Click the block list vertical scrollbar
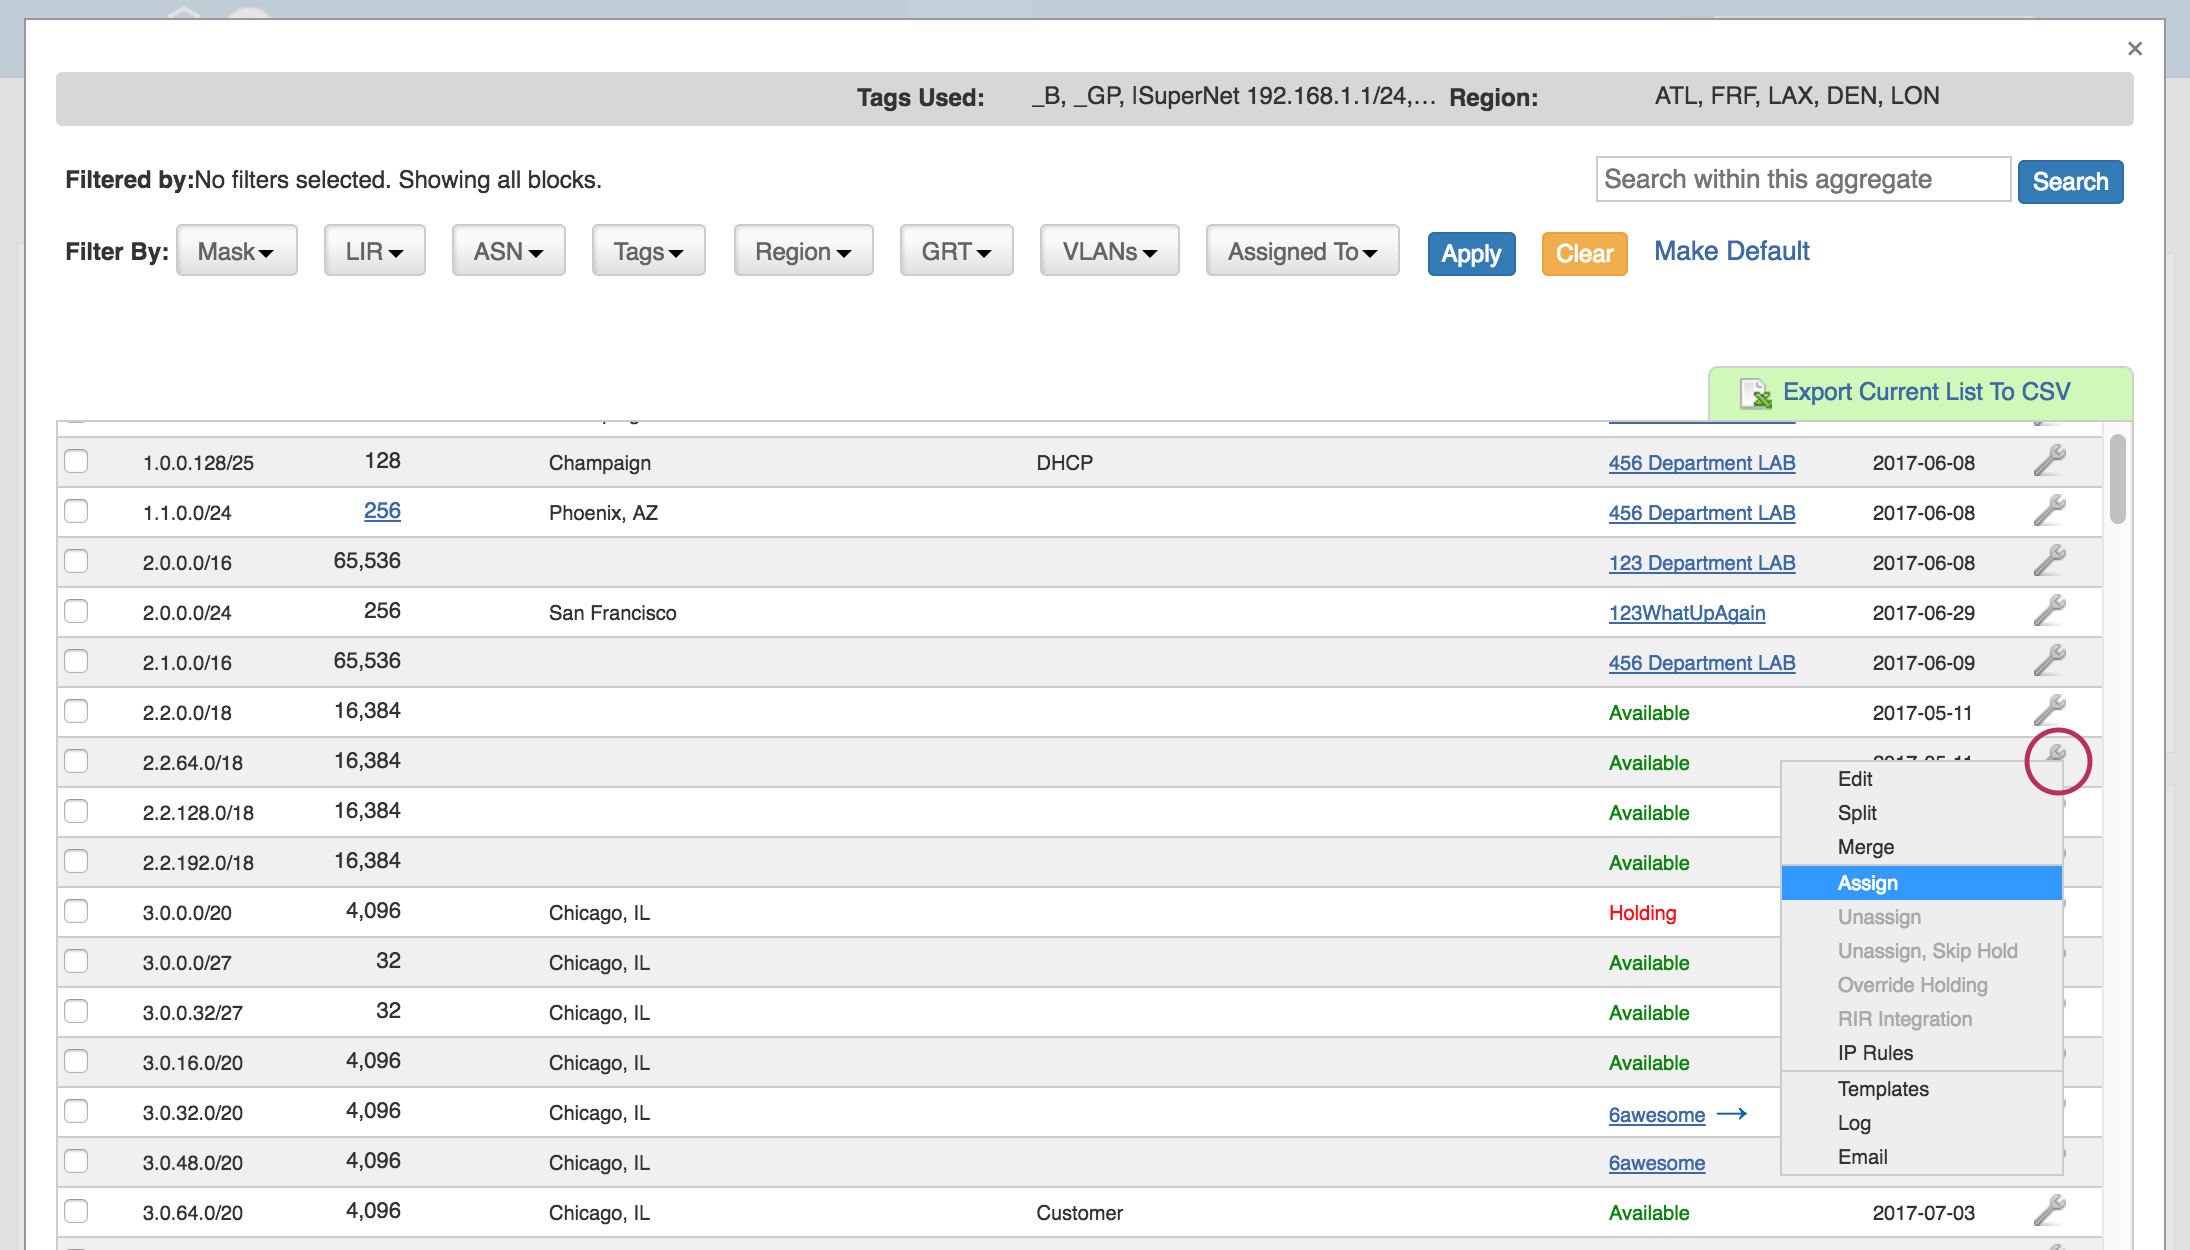 tap(2117, 480)
